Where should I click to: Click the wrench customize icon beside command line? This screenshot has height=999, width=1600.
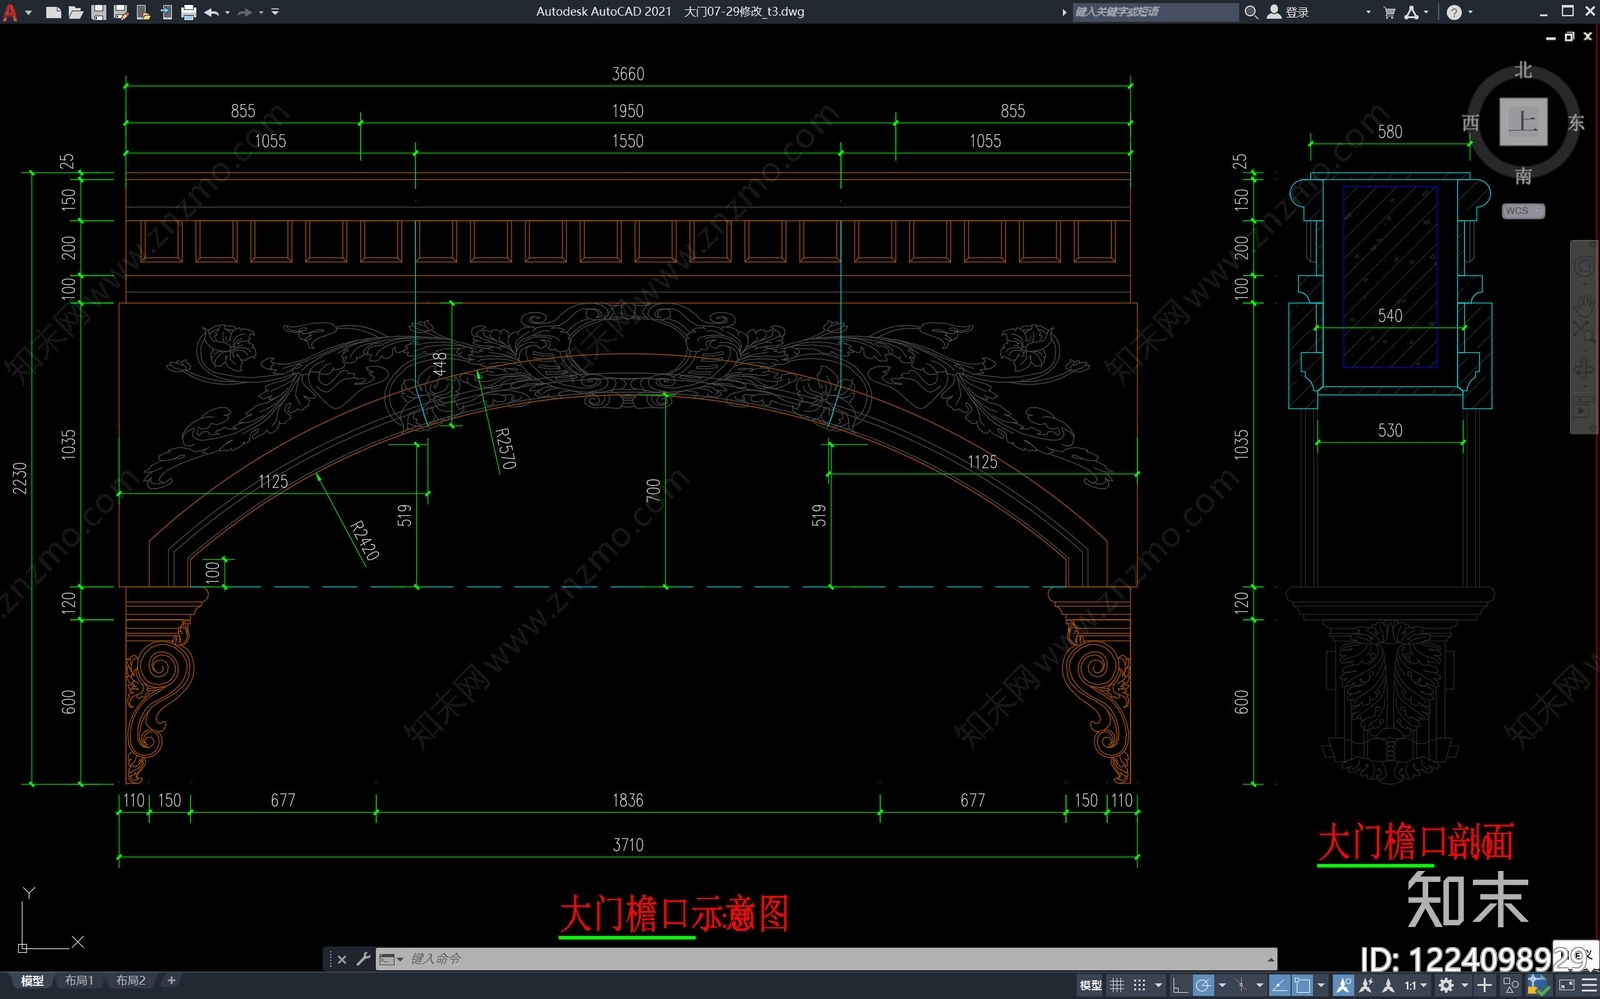pos(363,959)
